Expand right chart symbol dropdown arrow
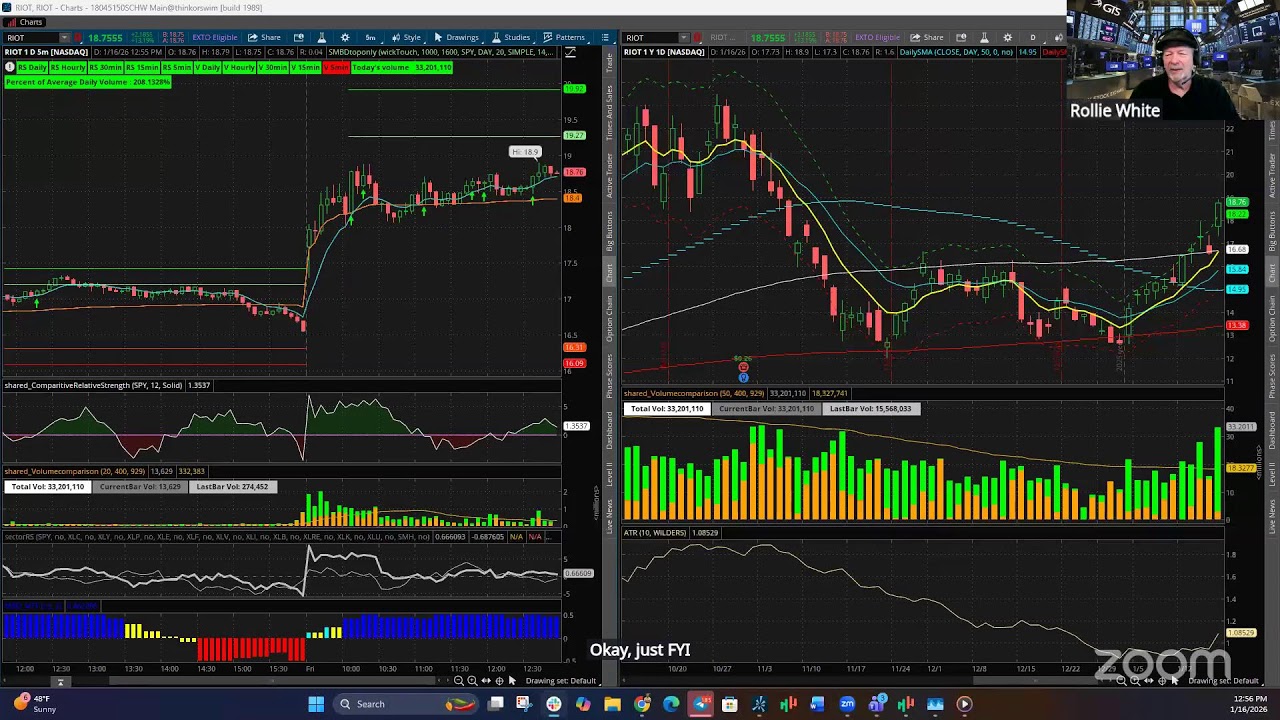This screenshot has height=720, width=1280. 685,38
